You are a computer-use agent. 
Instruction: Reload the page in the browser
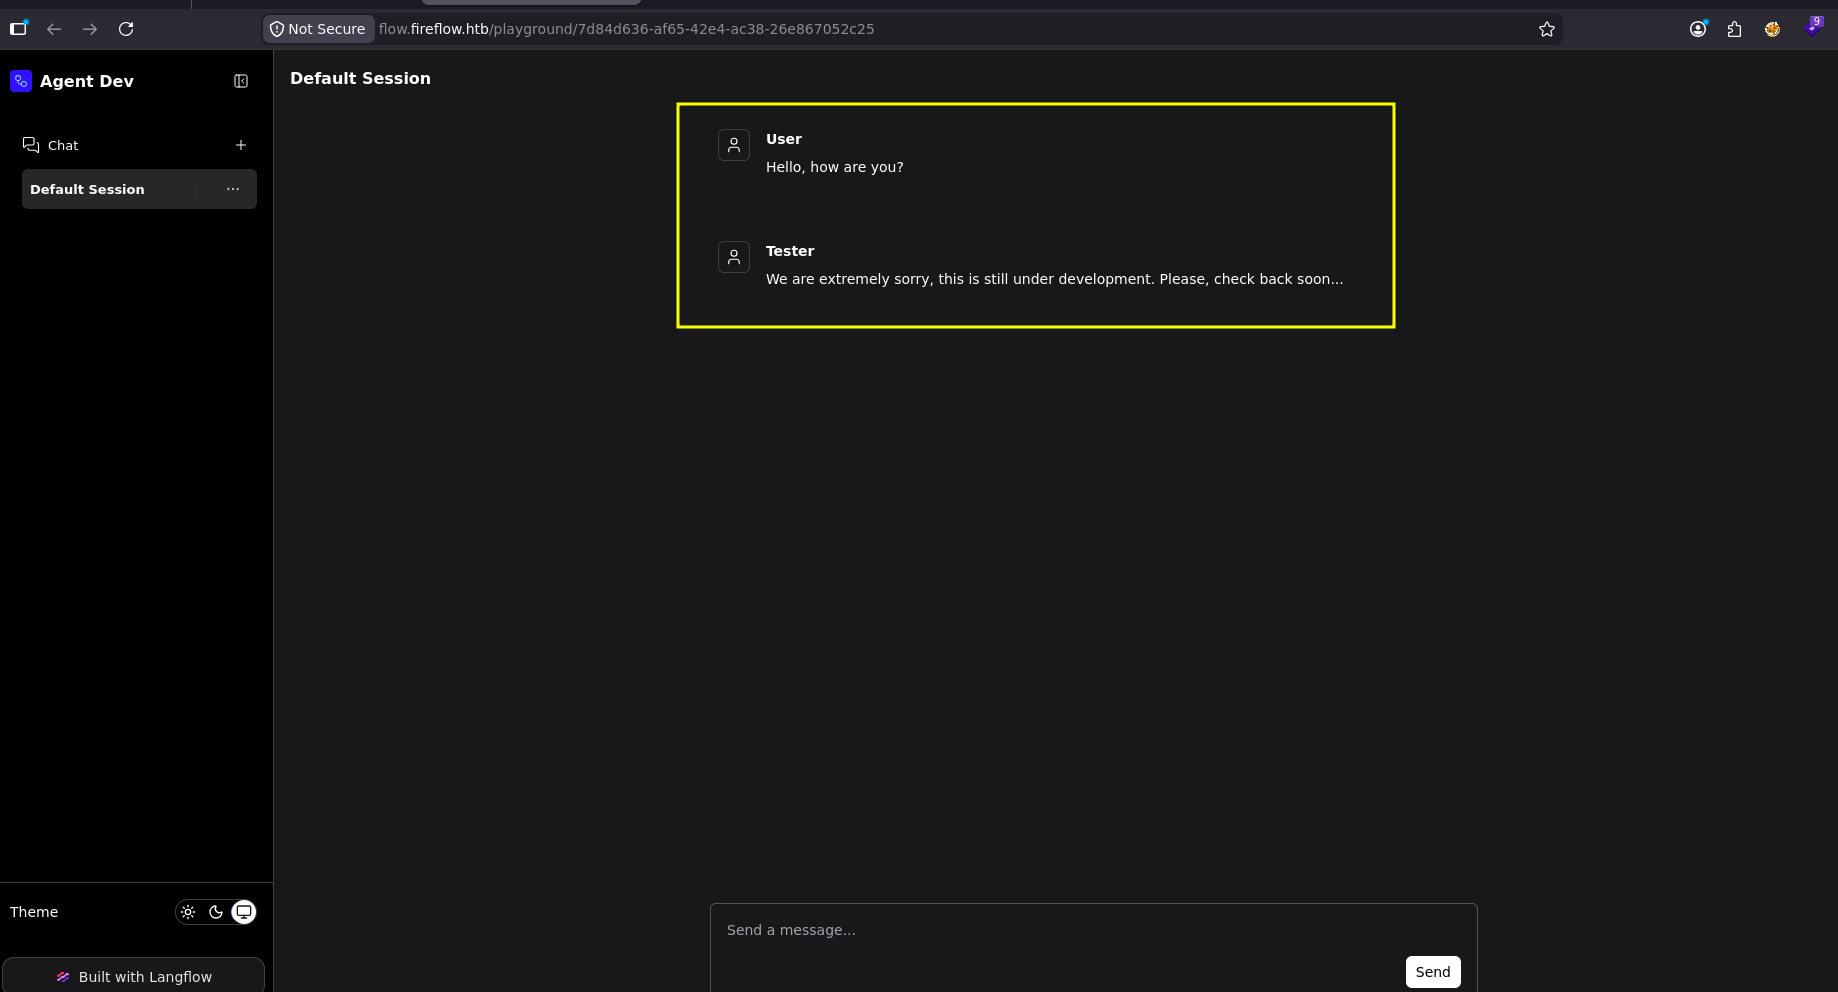126,29
